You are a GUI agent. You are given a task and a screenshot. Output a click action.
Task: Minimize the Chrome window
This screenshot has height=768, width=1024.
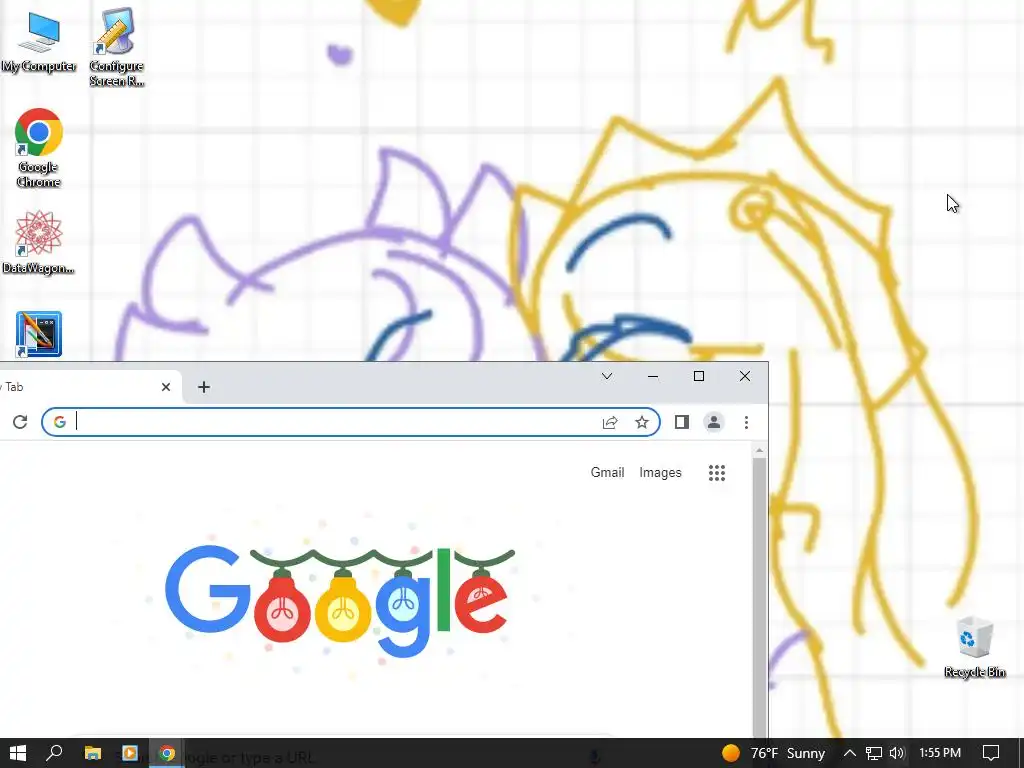(652, 376)
